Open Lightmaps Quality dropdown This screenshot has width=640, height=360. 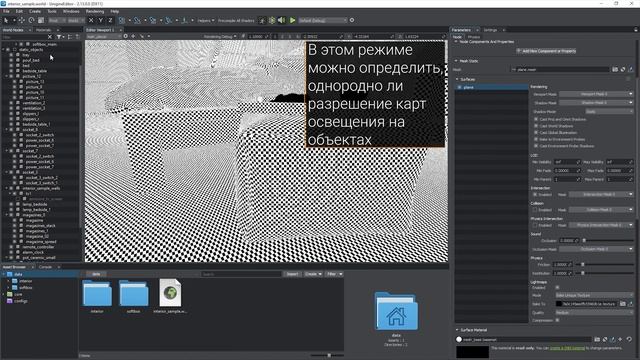[x=594, y=312]
